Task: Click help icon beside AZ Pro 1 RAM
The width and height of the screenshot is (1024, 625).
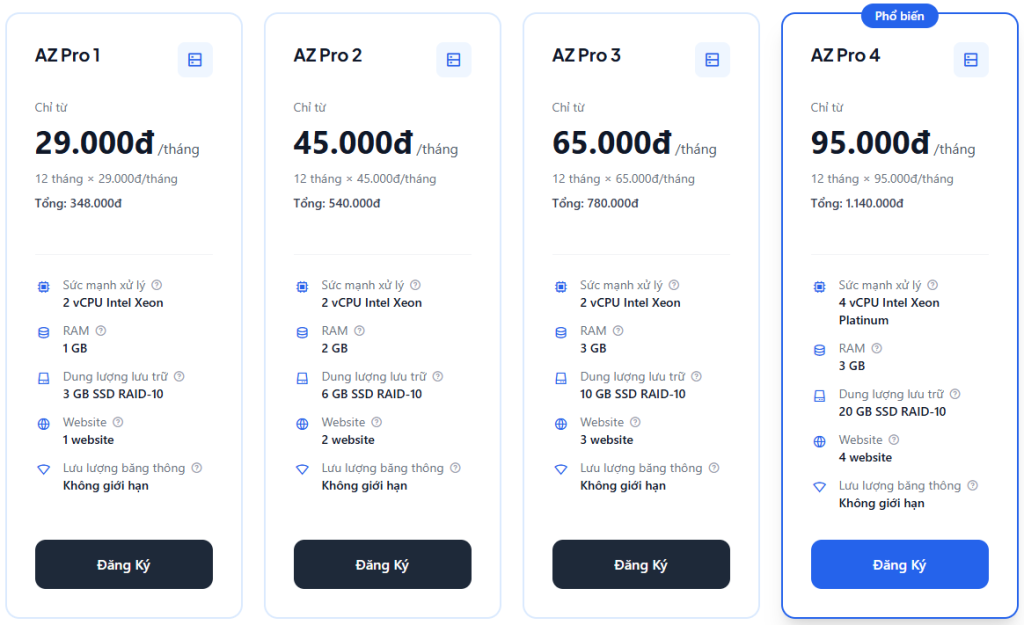Action: pyautogui.click(x=100, y=331)
